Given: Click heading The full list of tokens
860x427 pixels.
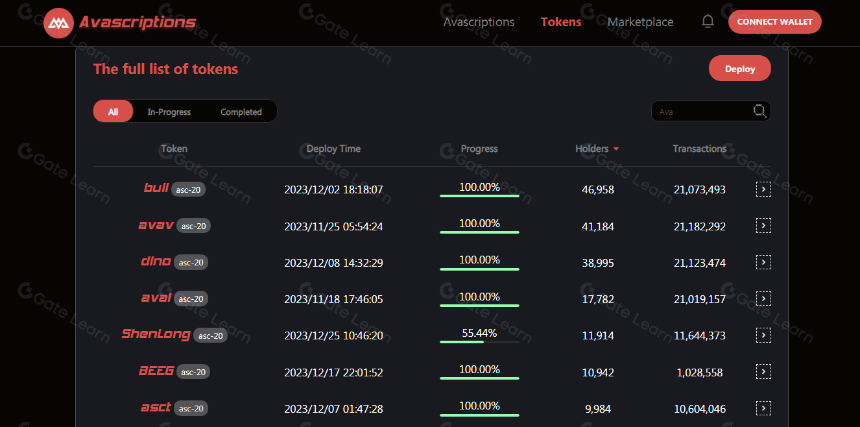Looking at the screenshot, I should coord(166,69).
